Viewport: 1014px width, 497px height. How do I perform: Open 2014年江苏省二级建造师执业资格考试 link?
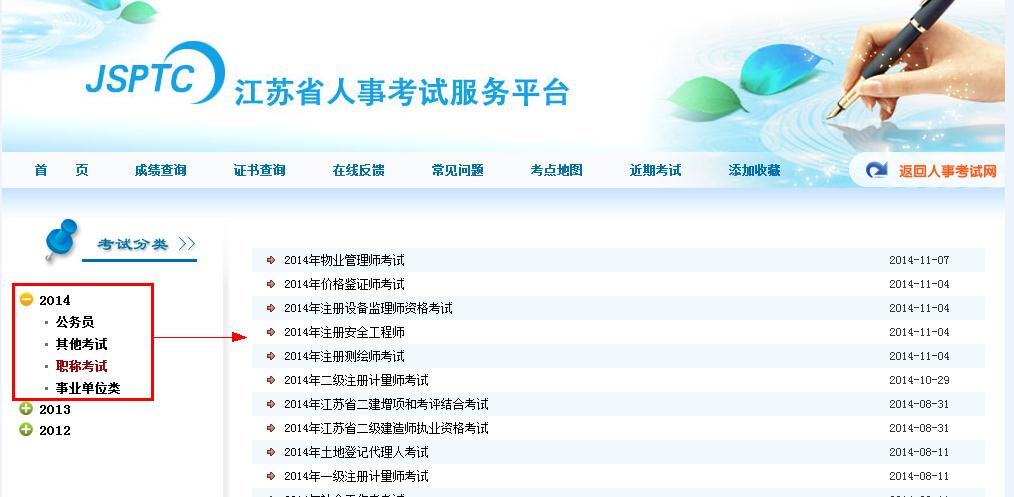[x=386, y=428]
